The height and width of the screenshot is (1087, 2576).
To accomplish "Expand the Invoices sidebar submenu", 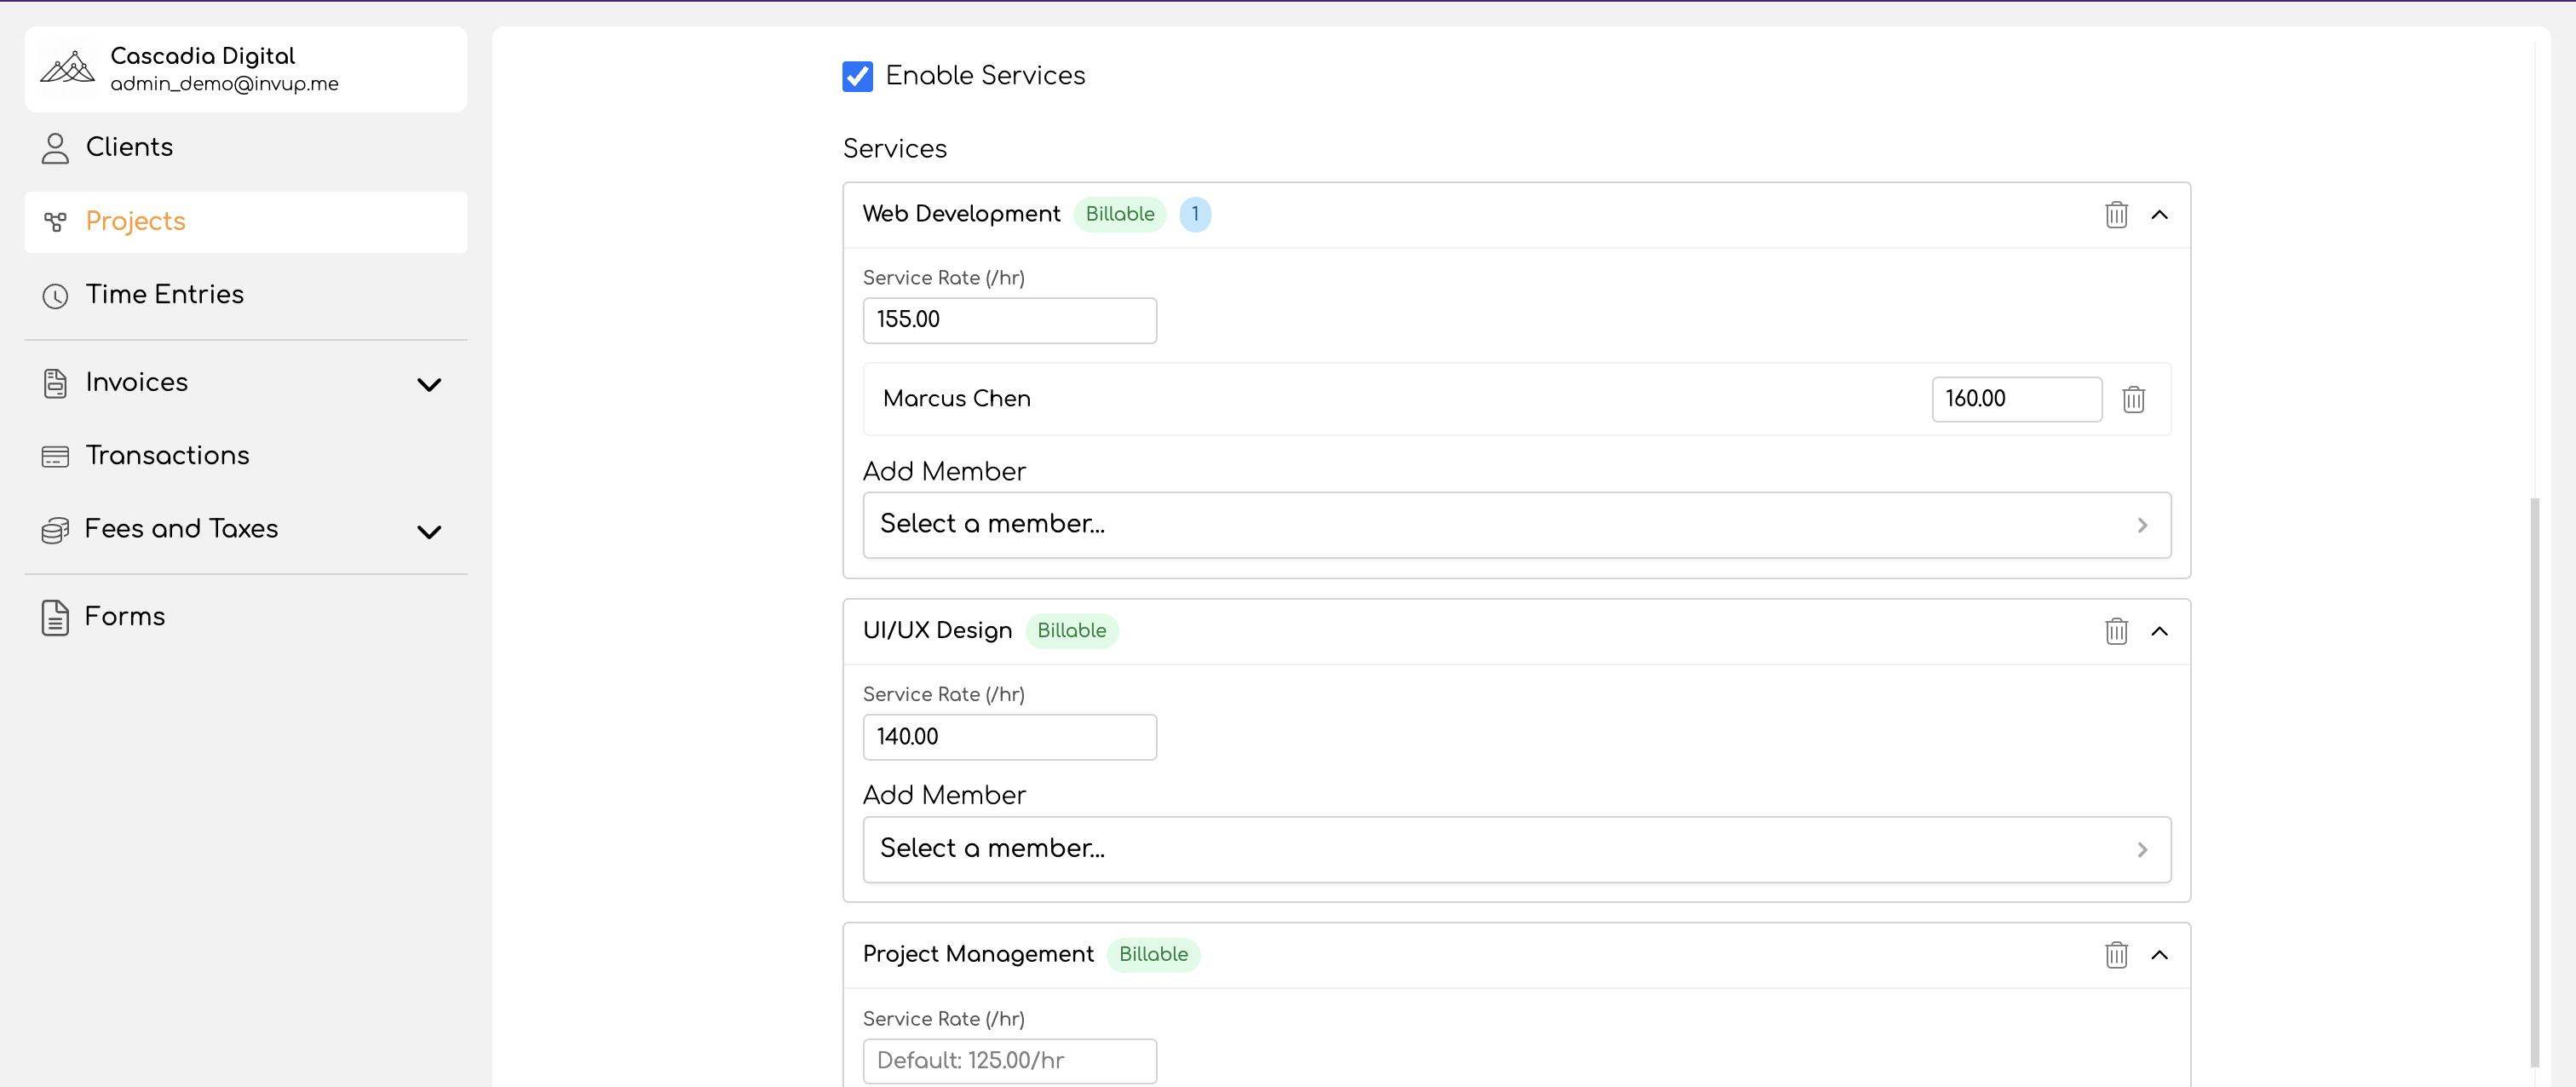I will click(x=429, y=385).
